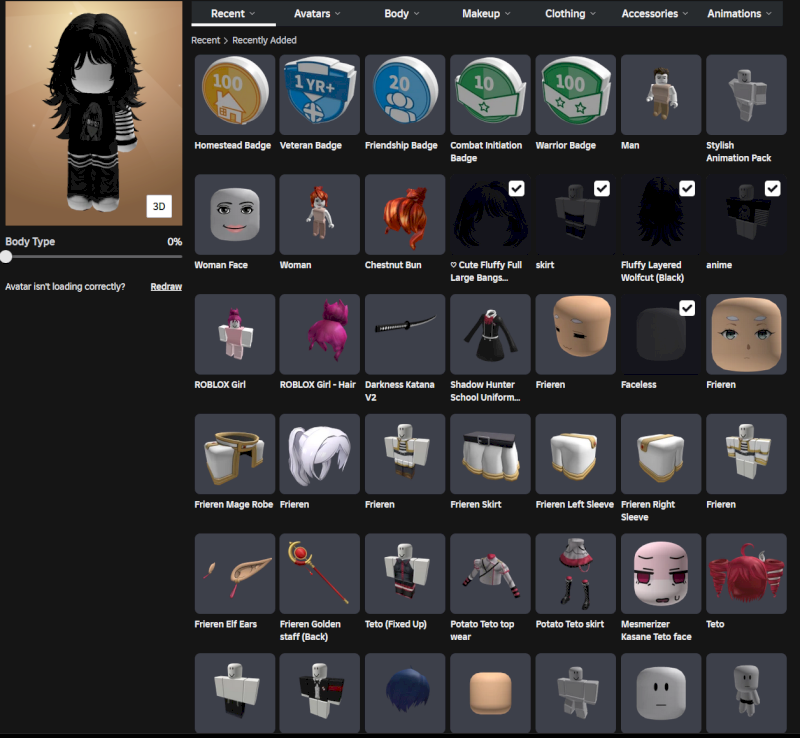Select the Warrior Badge item
Viewport: 800px width, 738px height.
[x=576, y=95]
